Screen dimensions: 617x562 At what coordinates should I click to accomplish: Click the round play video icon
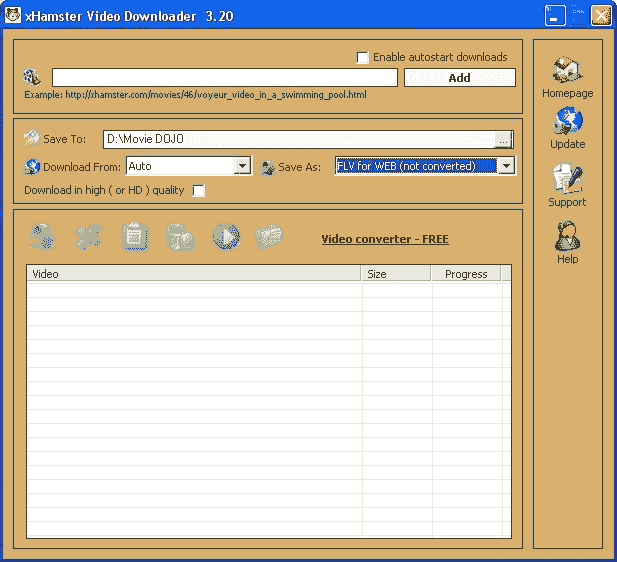[x=226, y=237]
